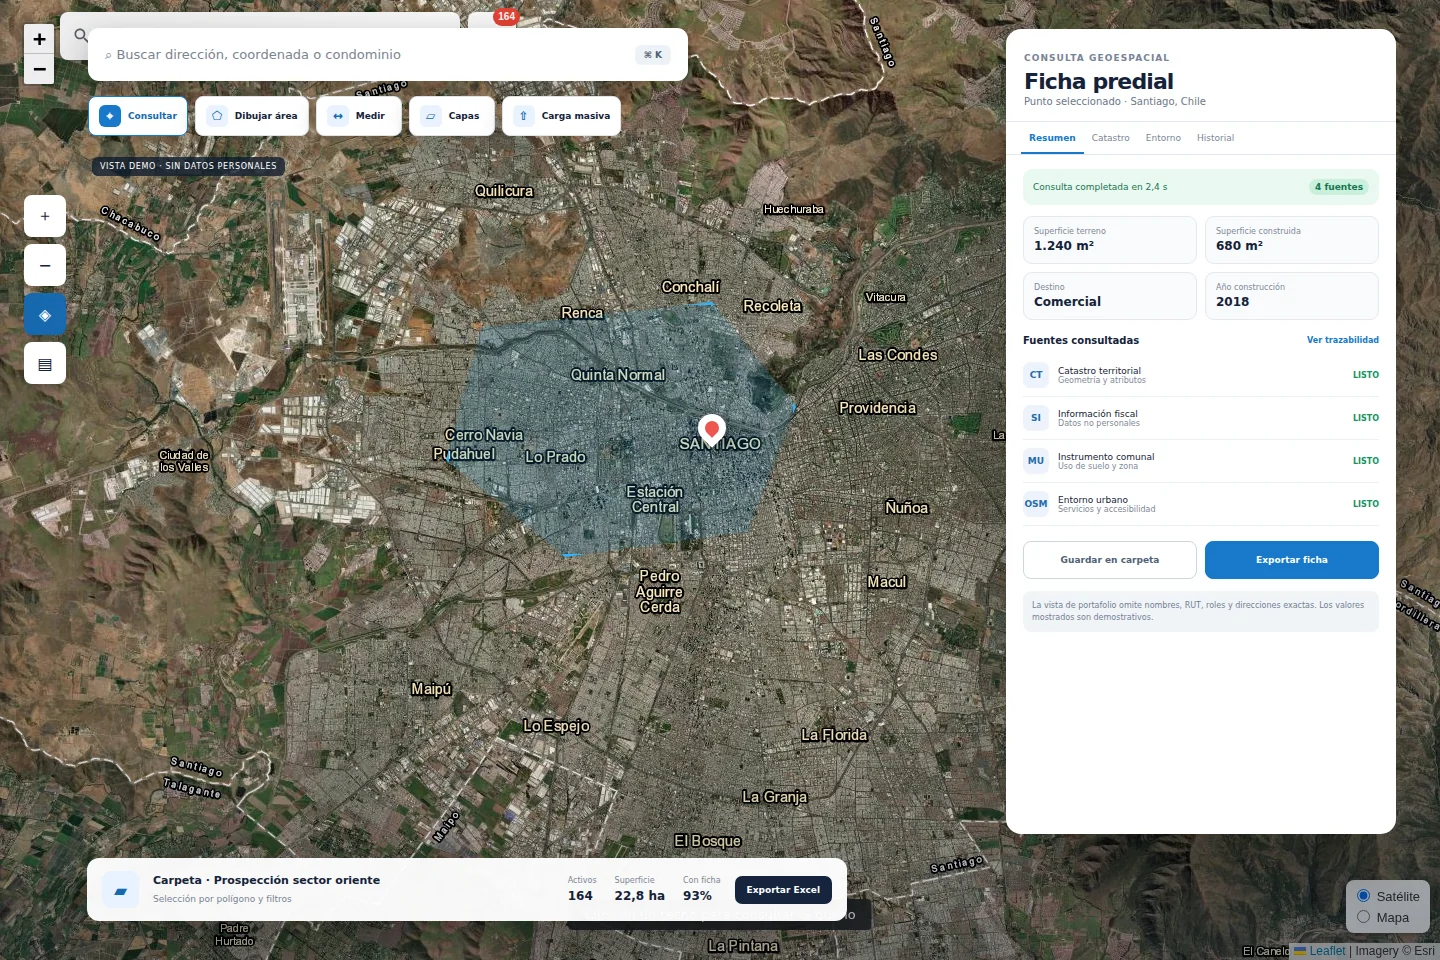Click the Quinta Normal map label
The width and height of the screenshot is (1440, 960).
click(618, 375)
